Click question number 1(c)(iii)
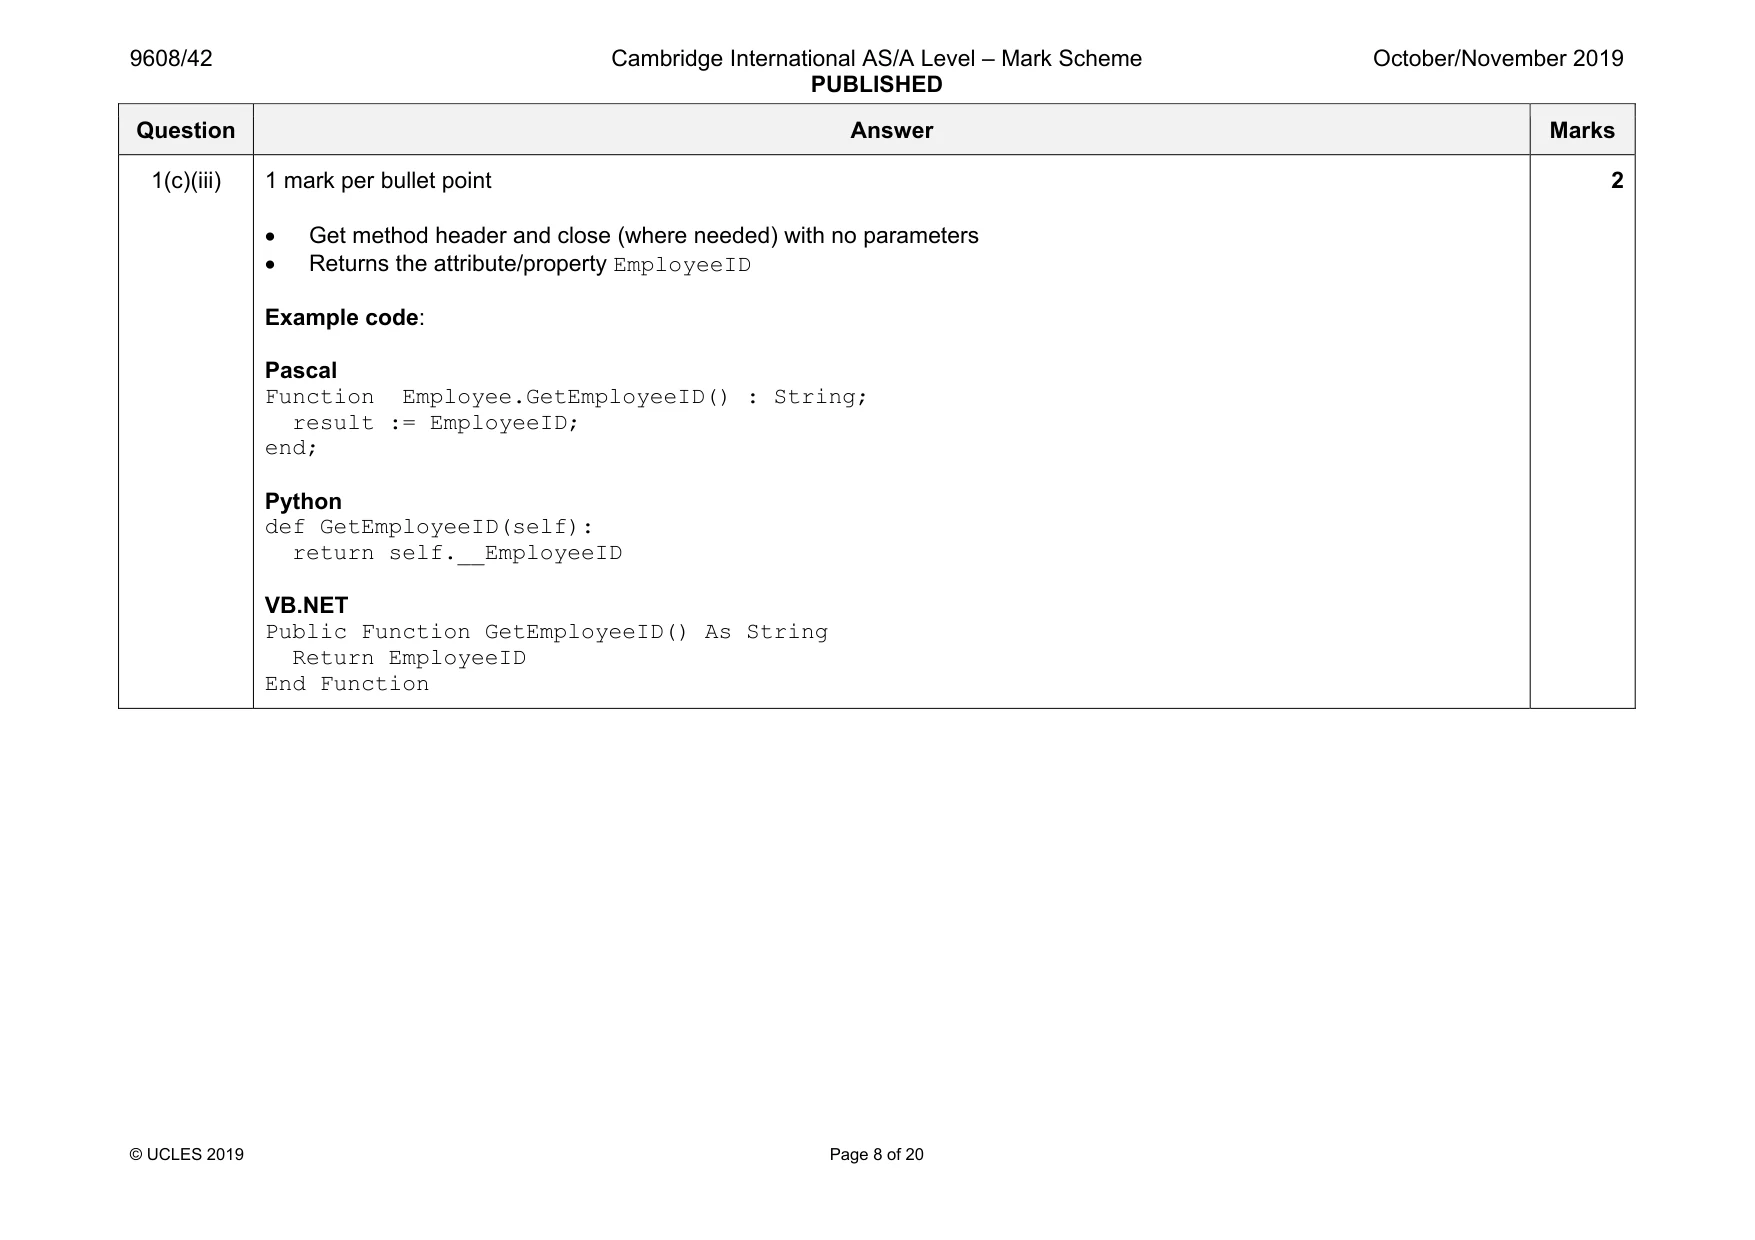 (186, 181)
